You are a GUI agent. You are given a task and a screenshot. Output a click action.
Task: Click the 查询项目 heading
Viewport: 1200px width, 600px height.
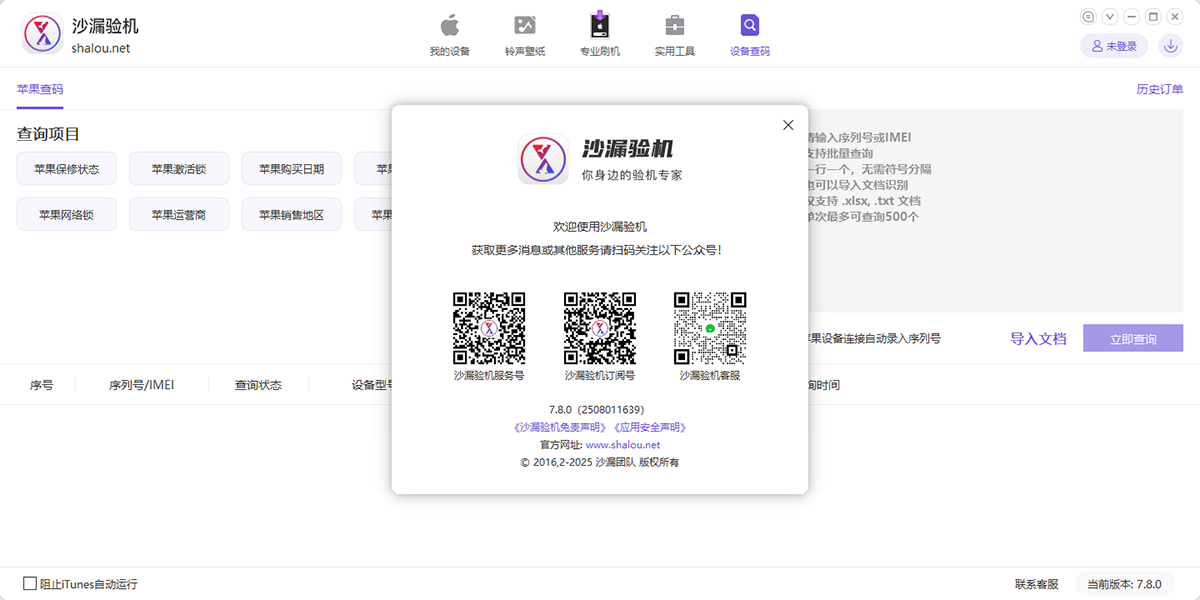[x=48, y=134]
